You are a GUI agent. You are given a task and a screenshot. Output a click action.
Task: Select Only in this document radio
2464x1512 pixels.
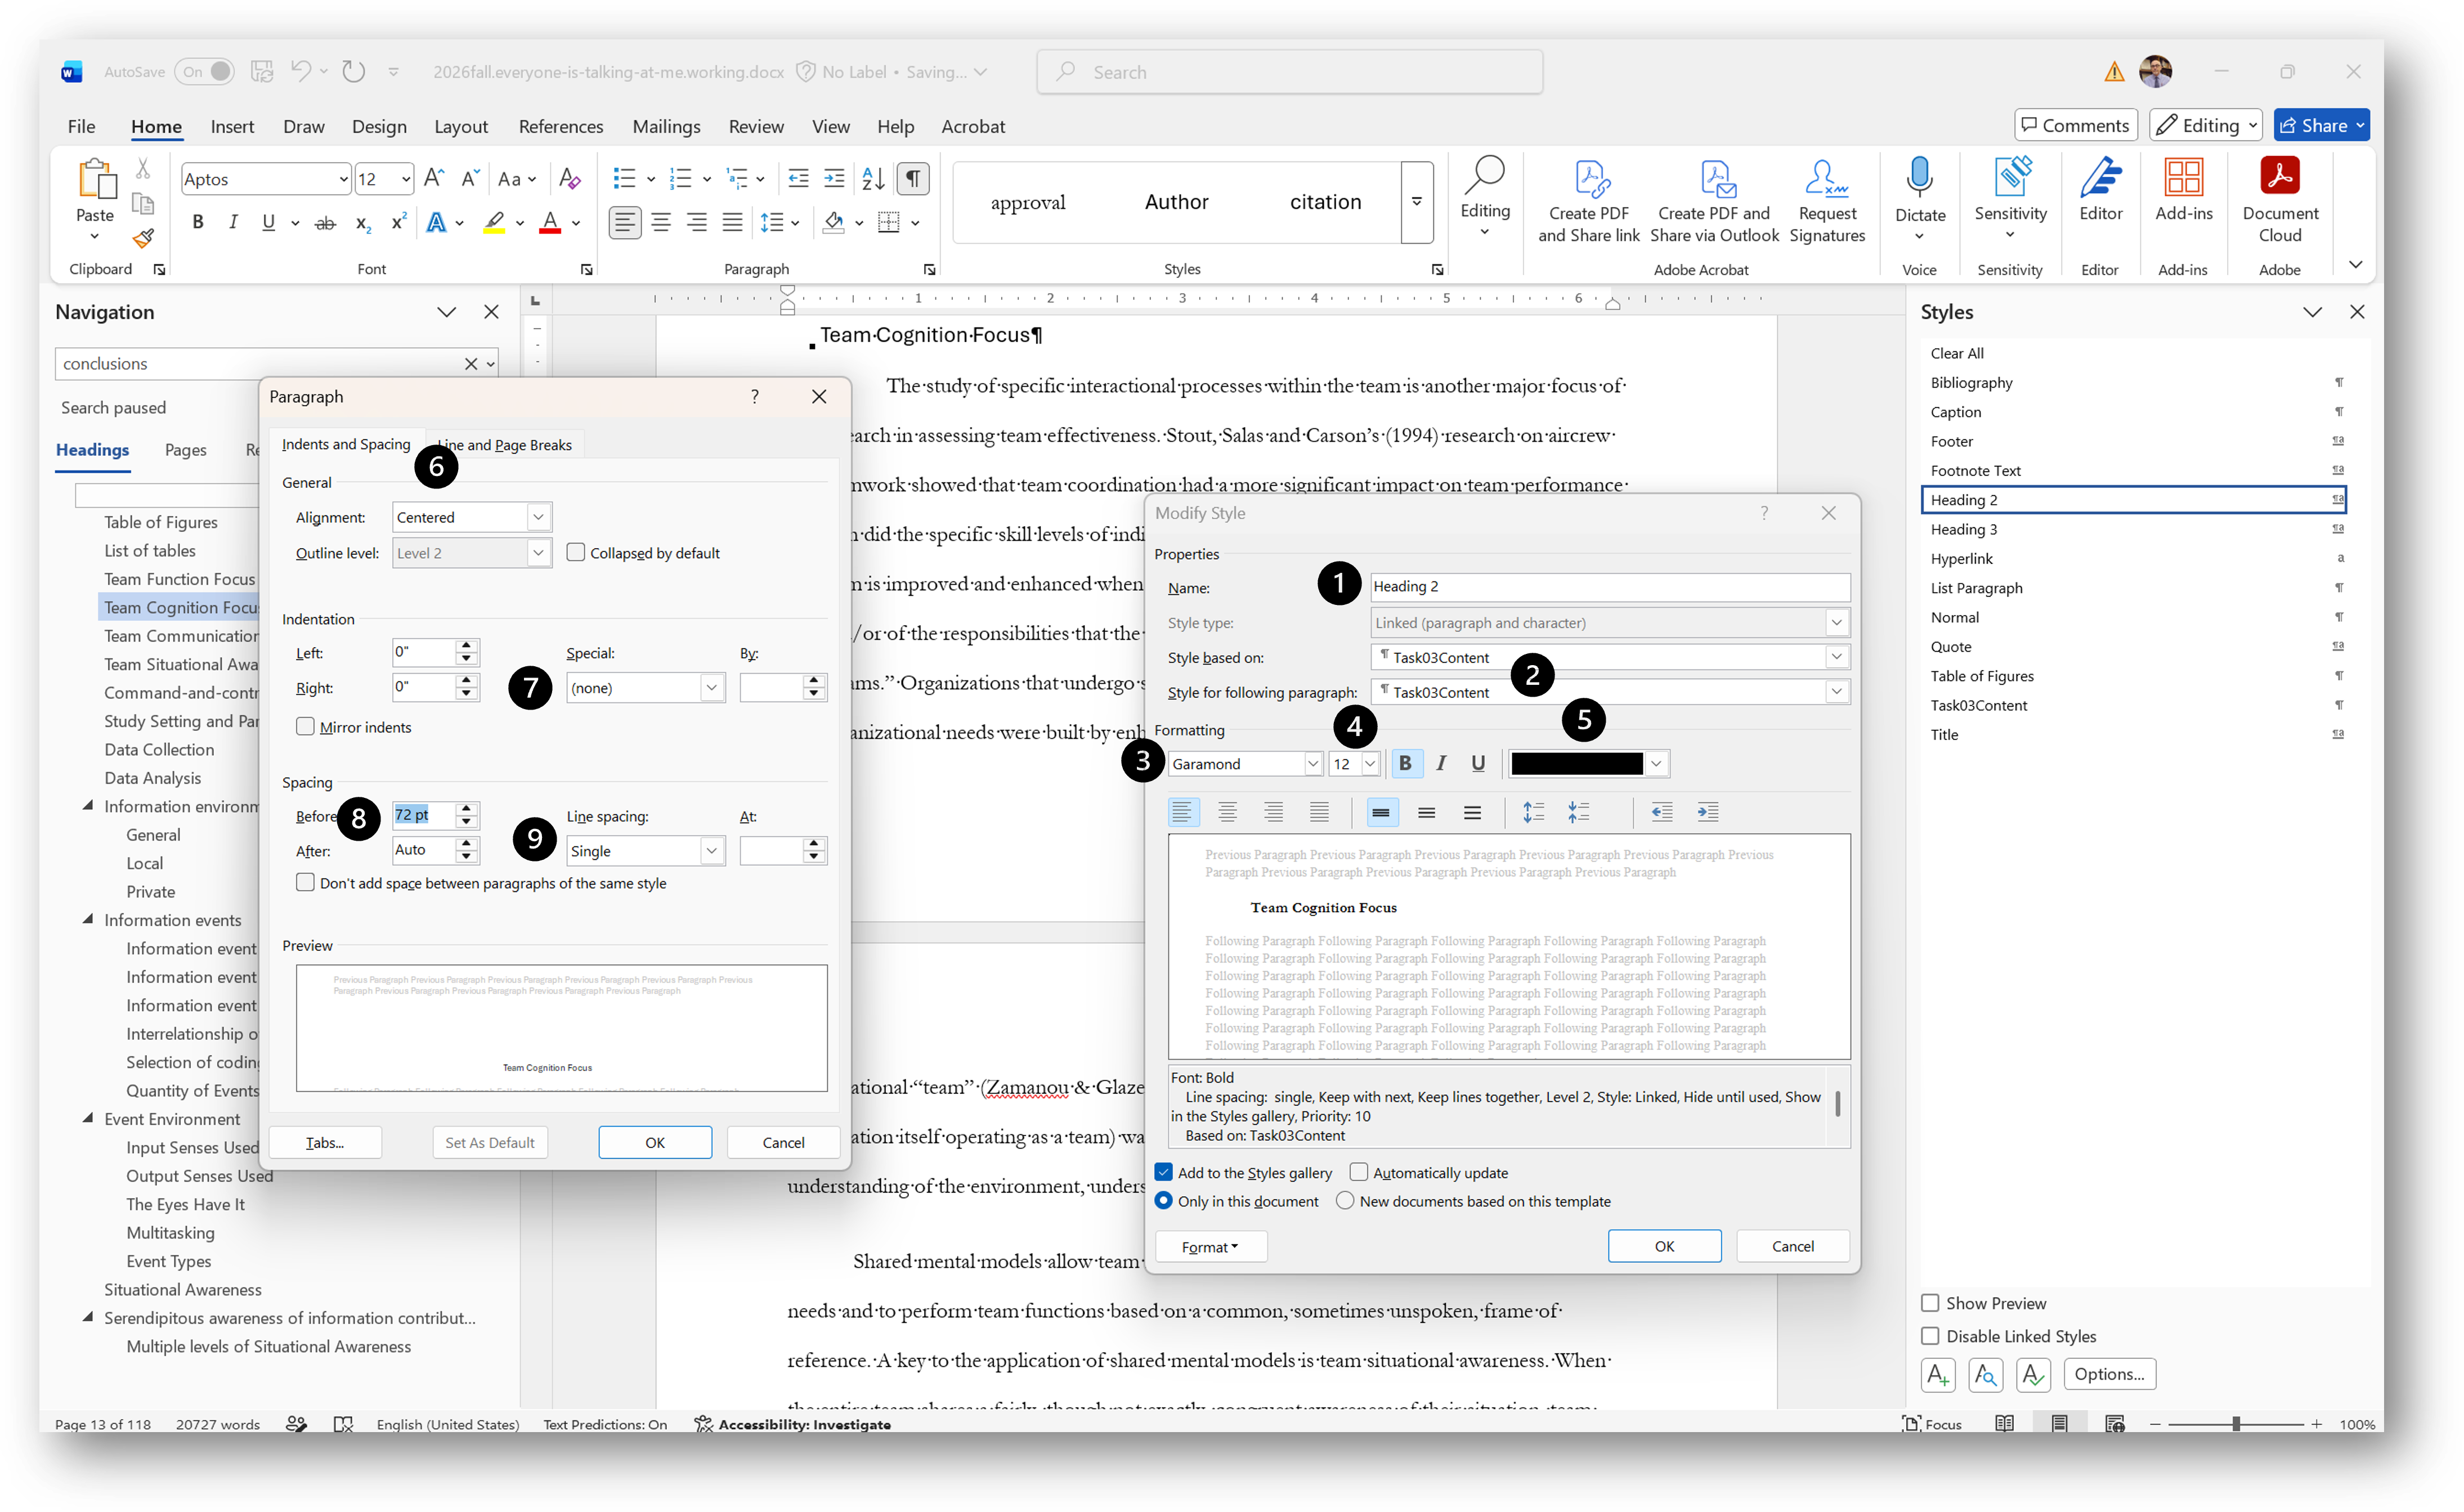(x=1164, y=1200)
